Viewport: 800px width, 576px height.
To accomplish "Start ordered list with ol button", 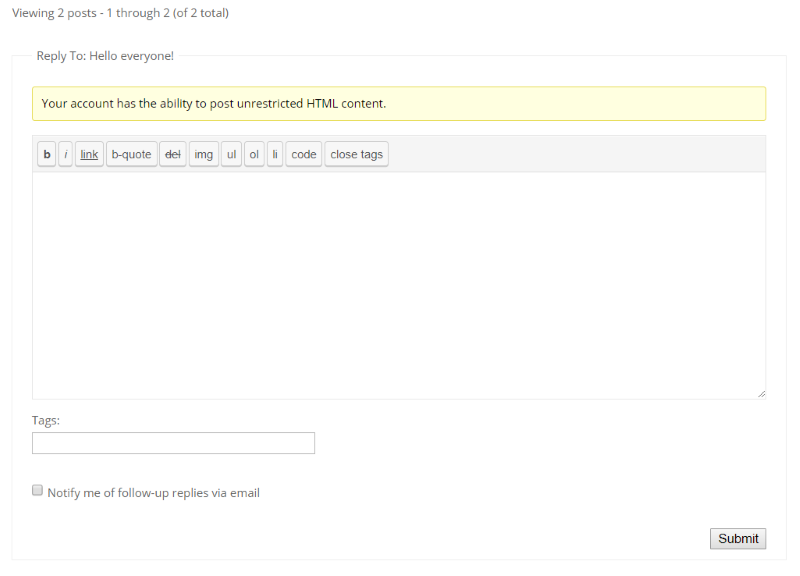I will point(254,154).
